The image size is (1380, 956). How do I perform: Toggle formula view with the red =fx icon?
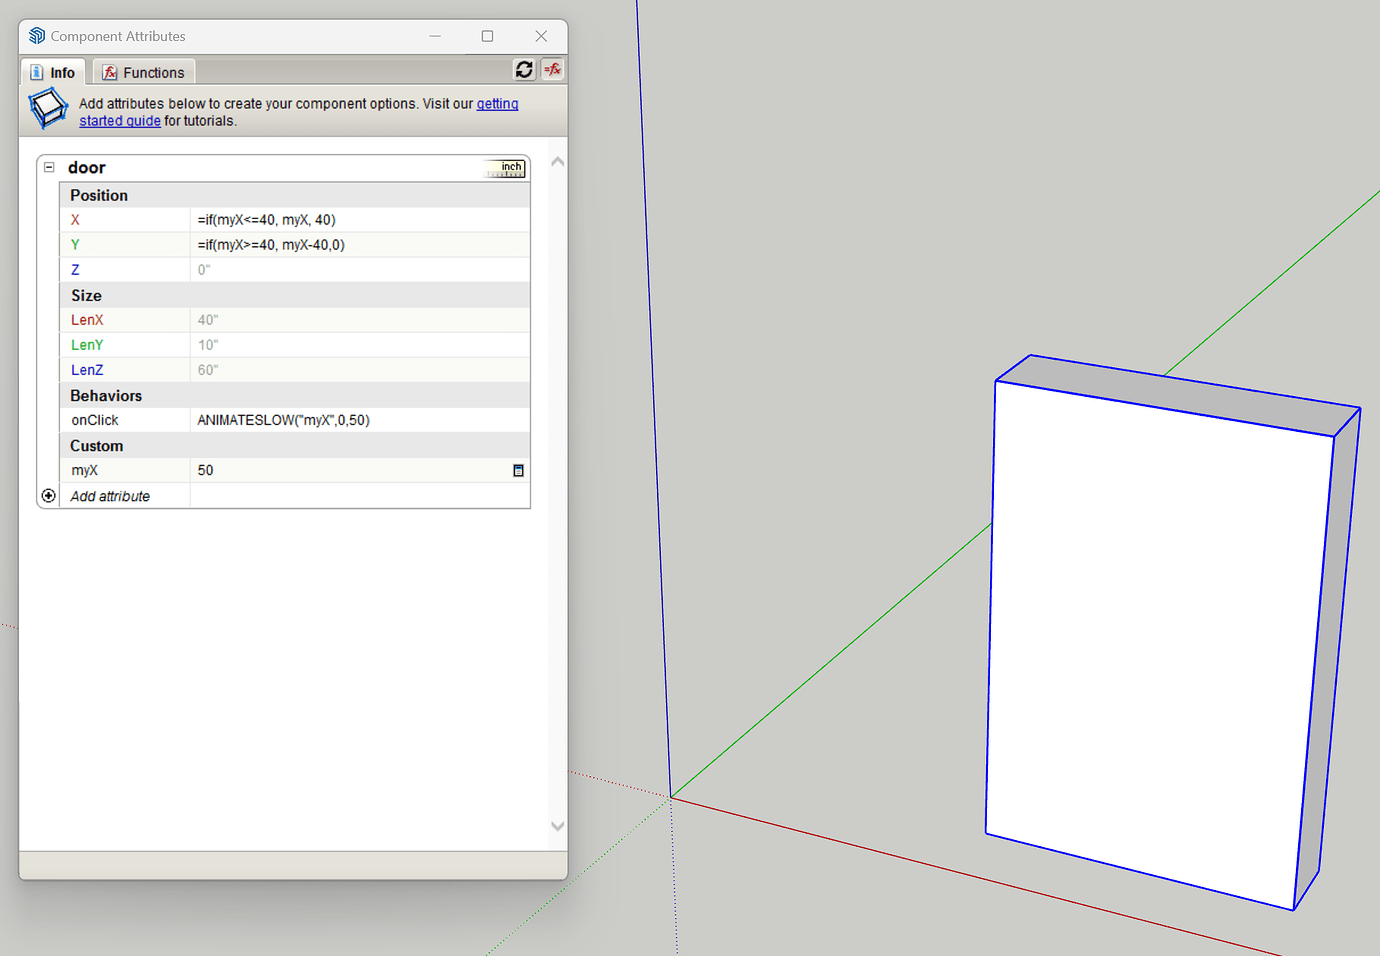[x=551, y=69]
